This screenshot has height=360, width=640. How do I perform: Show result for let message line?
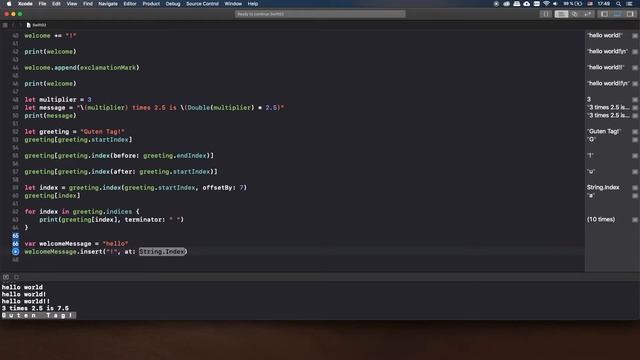coord(635,108)
